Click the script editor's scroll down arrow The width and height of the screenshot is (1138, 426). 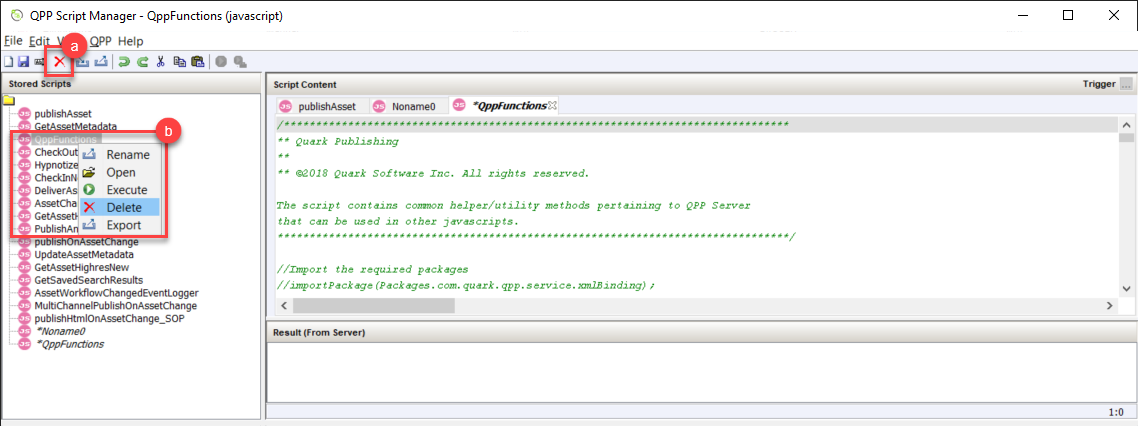click(1126, 288)
